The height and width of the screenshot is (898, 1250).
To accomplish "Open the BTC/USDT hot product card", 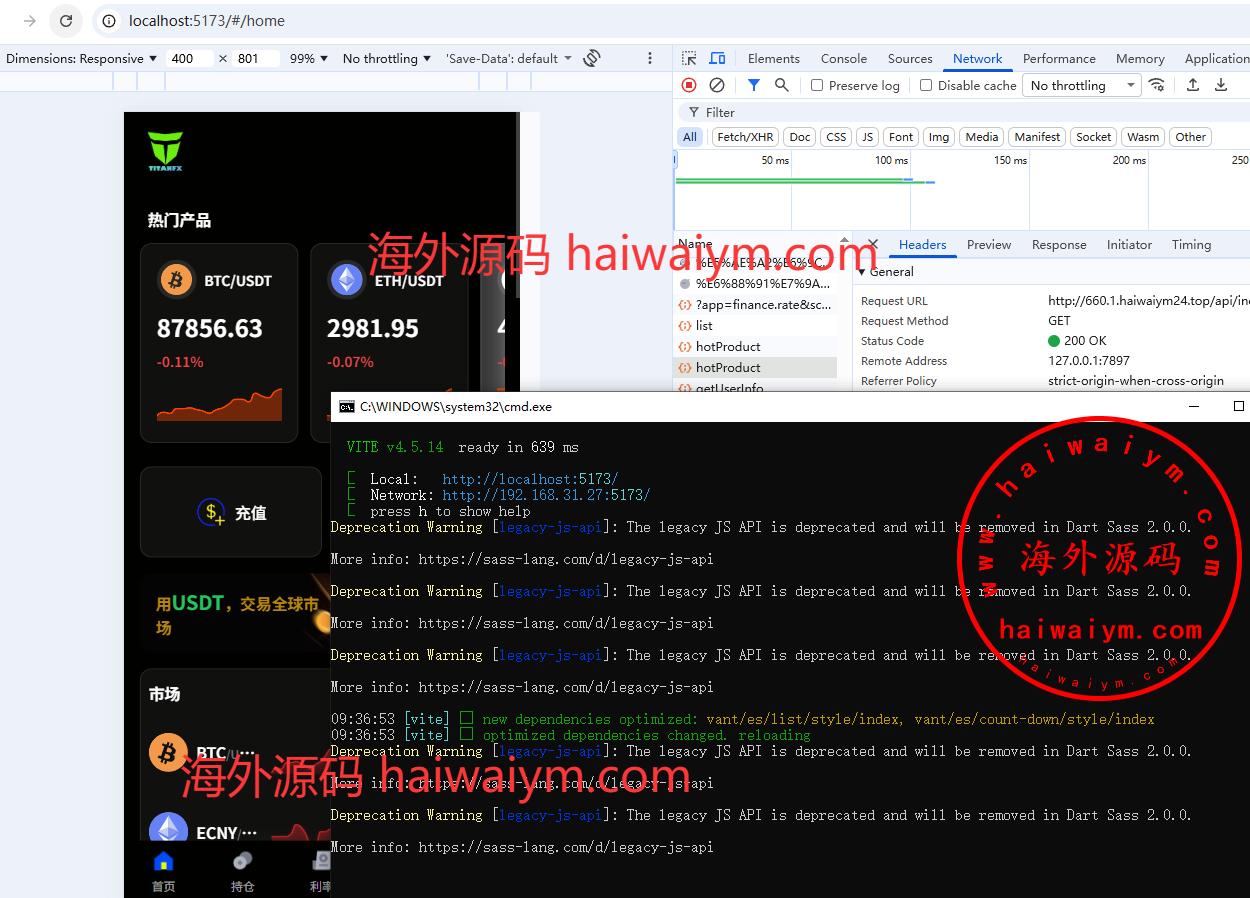I will (219, 342).
